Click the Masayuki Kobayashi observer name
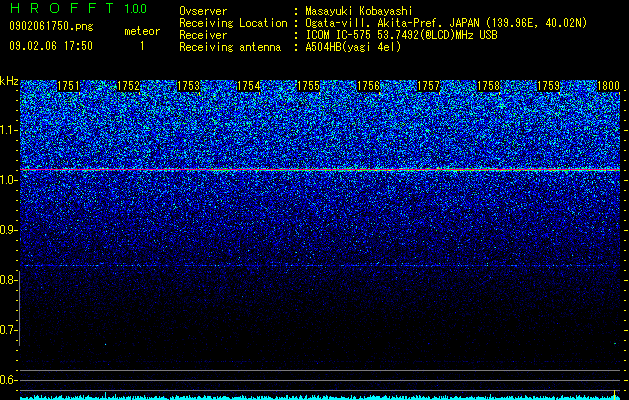Viewport: 629px width, 400px height. click(359, 11)
